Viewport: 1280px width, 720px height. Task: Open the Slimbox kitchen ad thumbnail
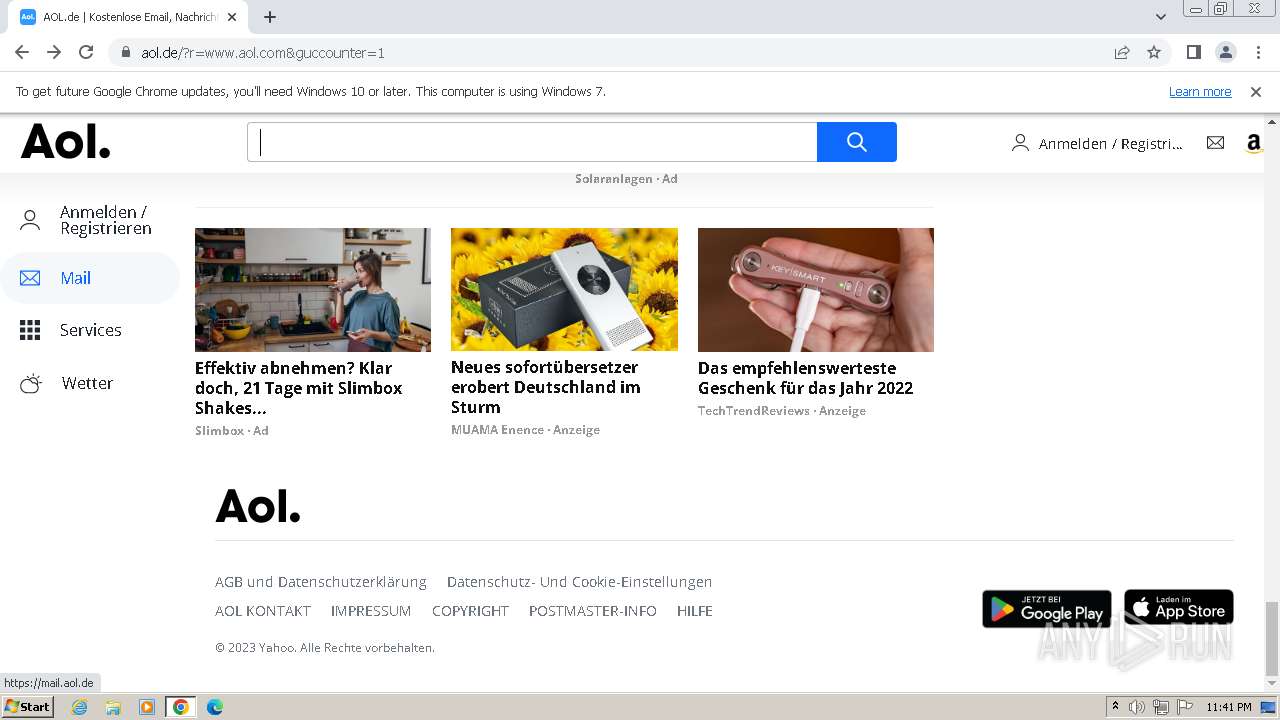coord(313,290)
